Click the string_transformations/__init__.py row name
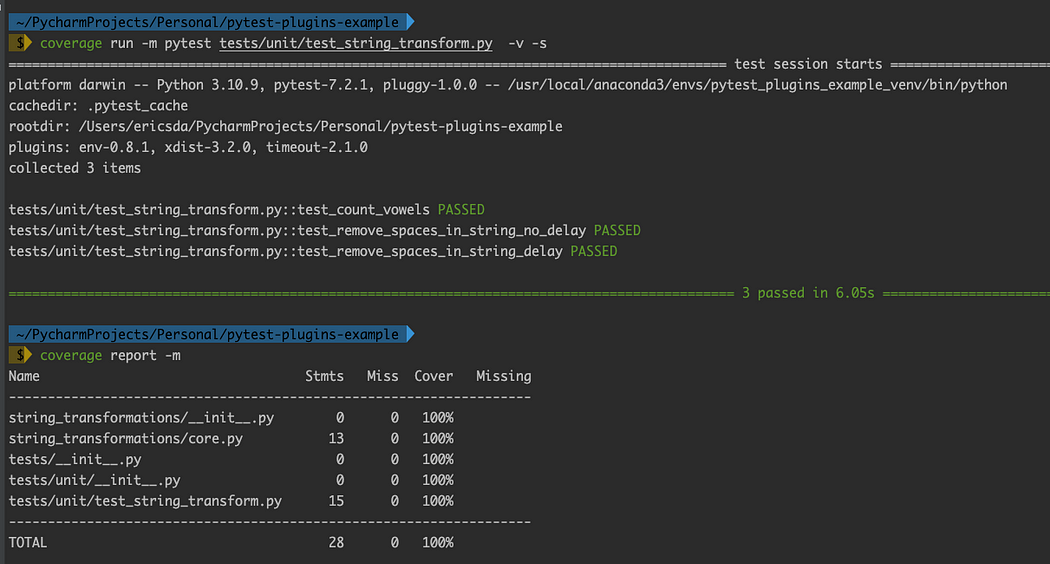This screenshot has width=1050, height=564. pyautogui.click(x=141, y=418)
